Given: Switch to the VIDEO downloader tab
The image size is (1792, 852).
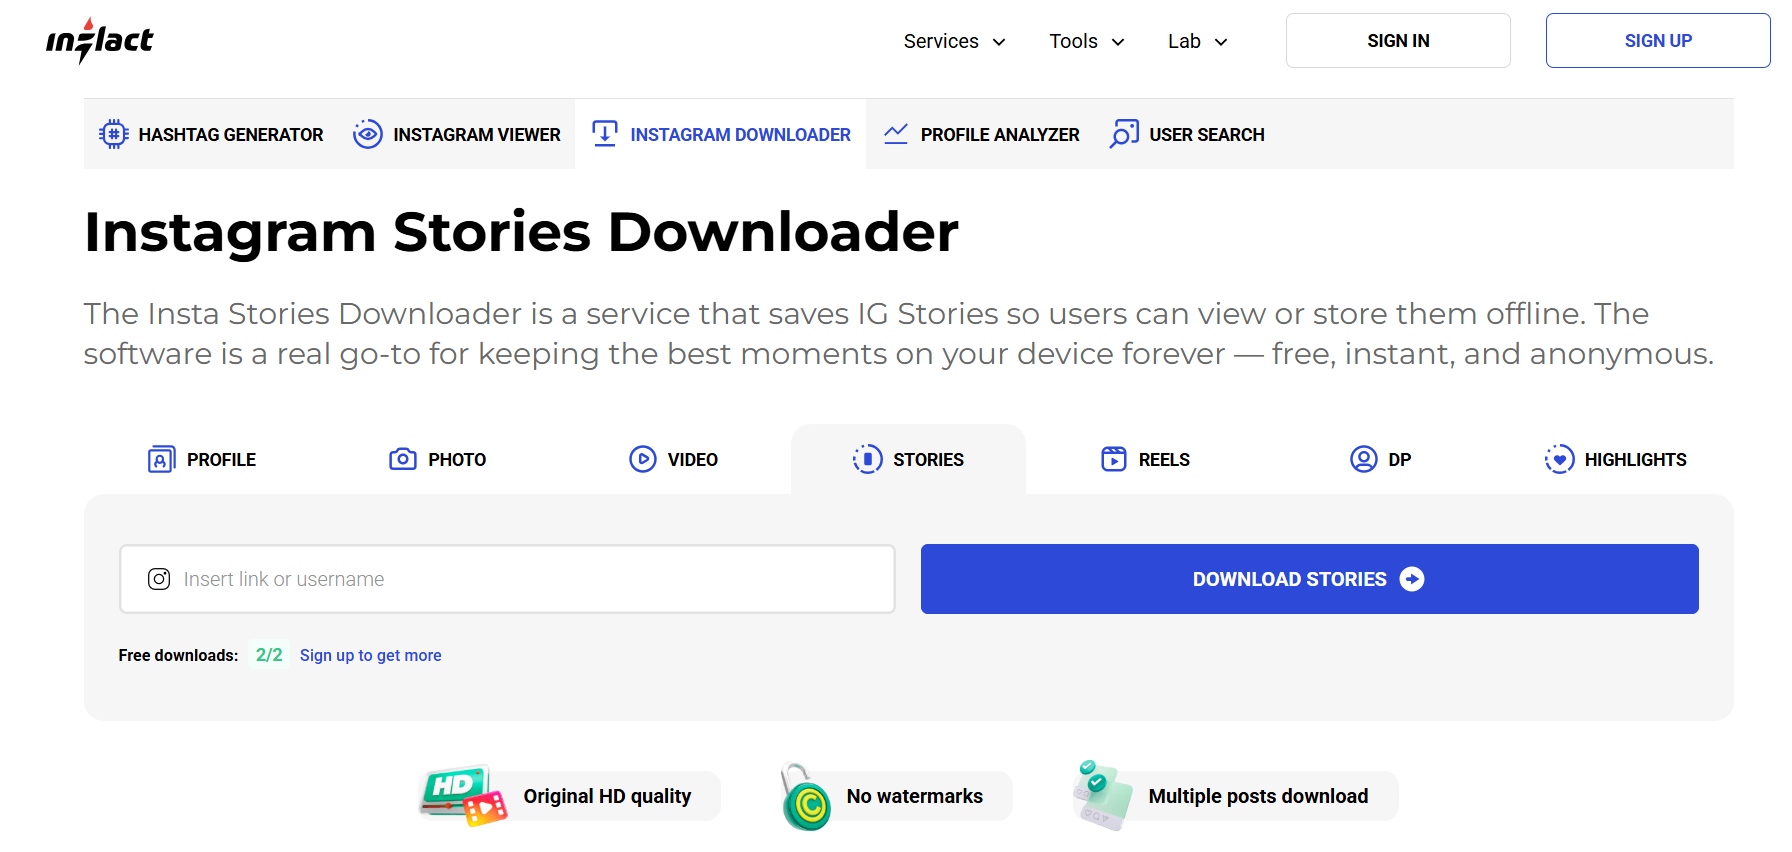Looking at the screenshot, I should tap(673, 459).
